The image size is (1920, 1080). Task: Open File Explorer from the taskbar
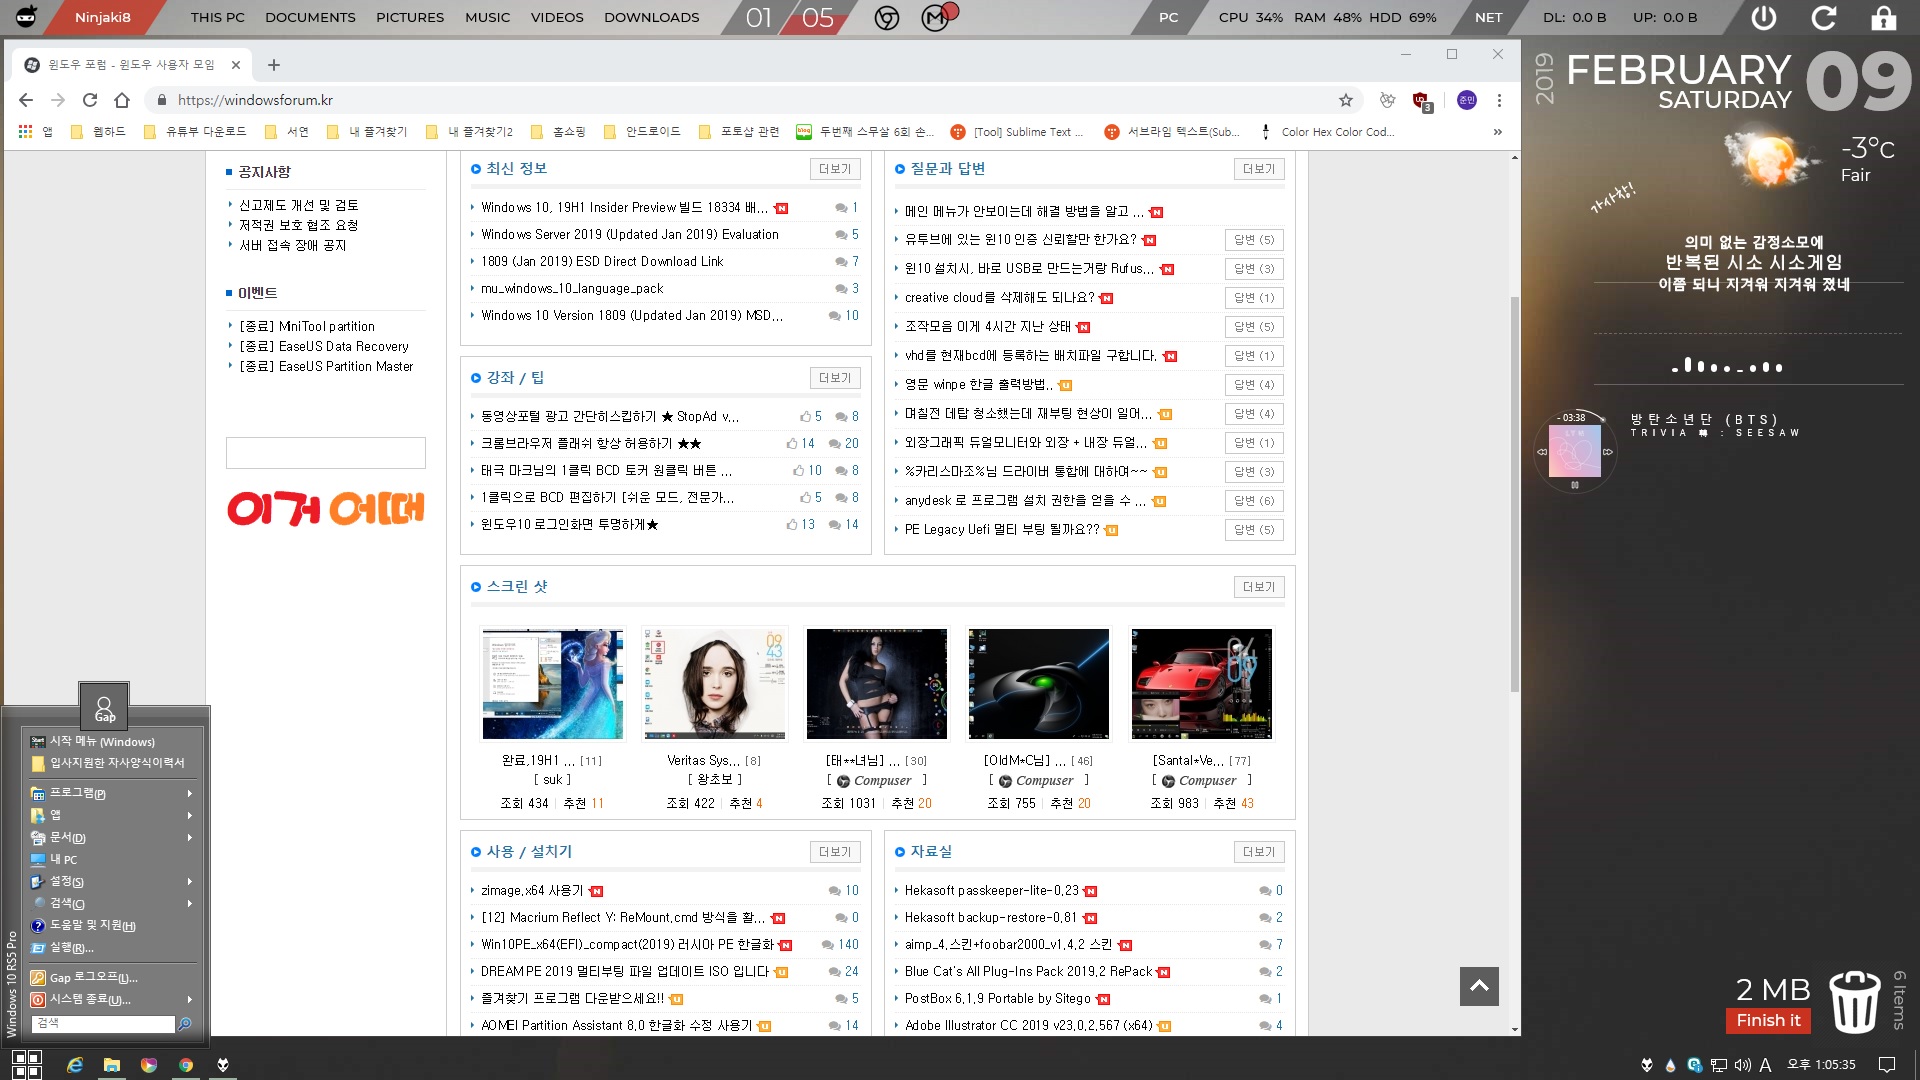click(x=112, y=1065)
